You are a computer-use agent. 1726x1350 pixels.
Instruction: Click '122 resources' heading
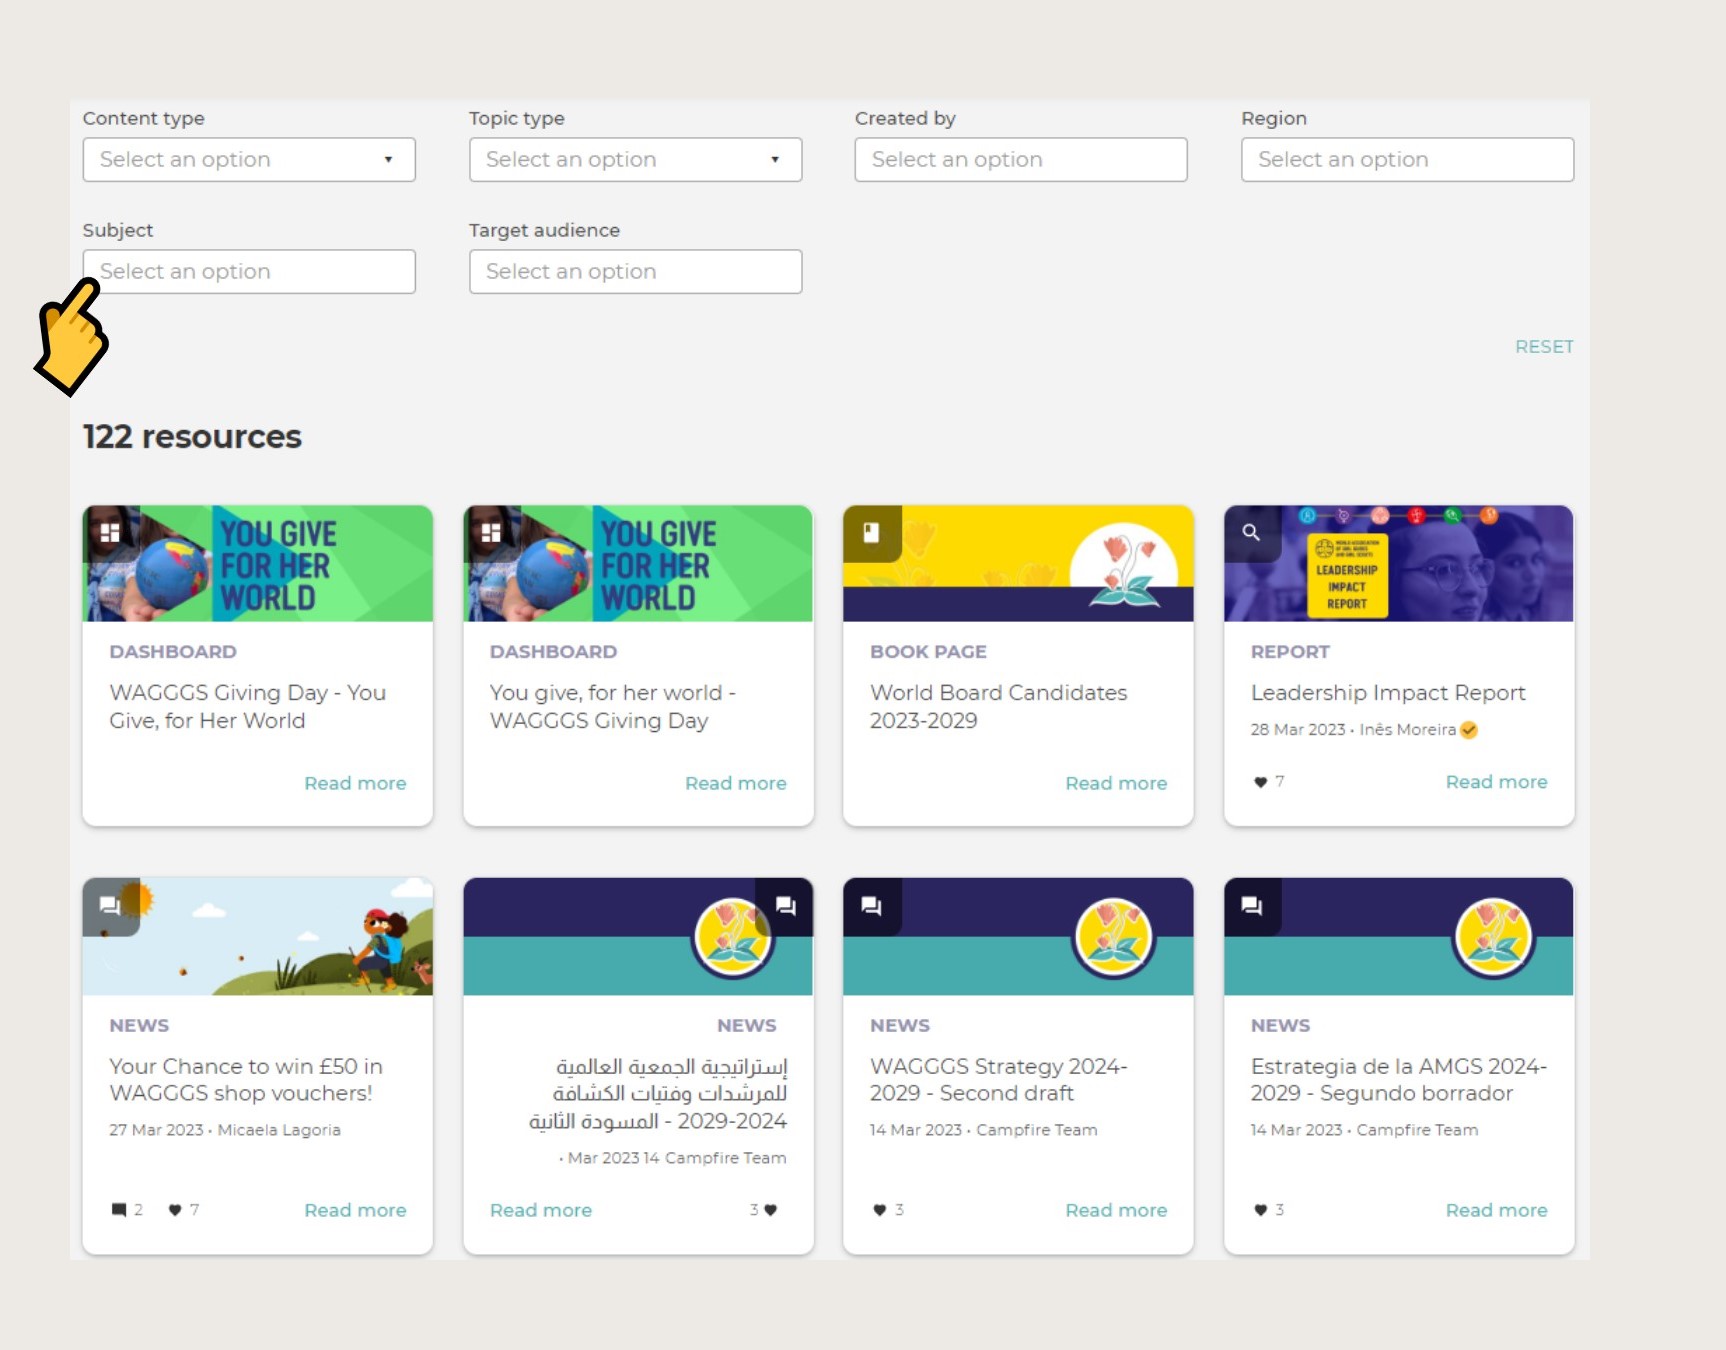click(192, 437)
